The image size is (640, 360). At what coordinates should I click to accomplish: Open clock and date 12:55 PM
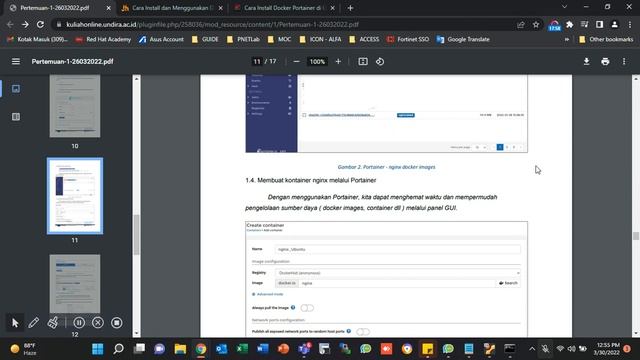point(606,349)
